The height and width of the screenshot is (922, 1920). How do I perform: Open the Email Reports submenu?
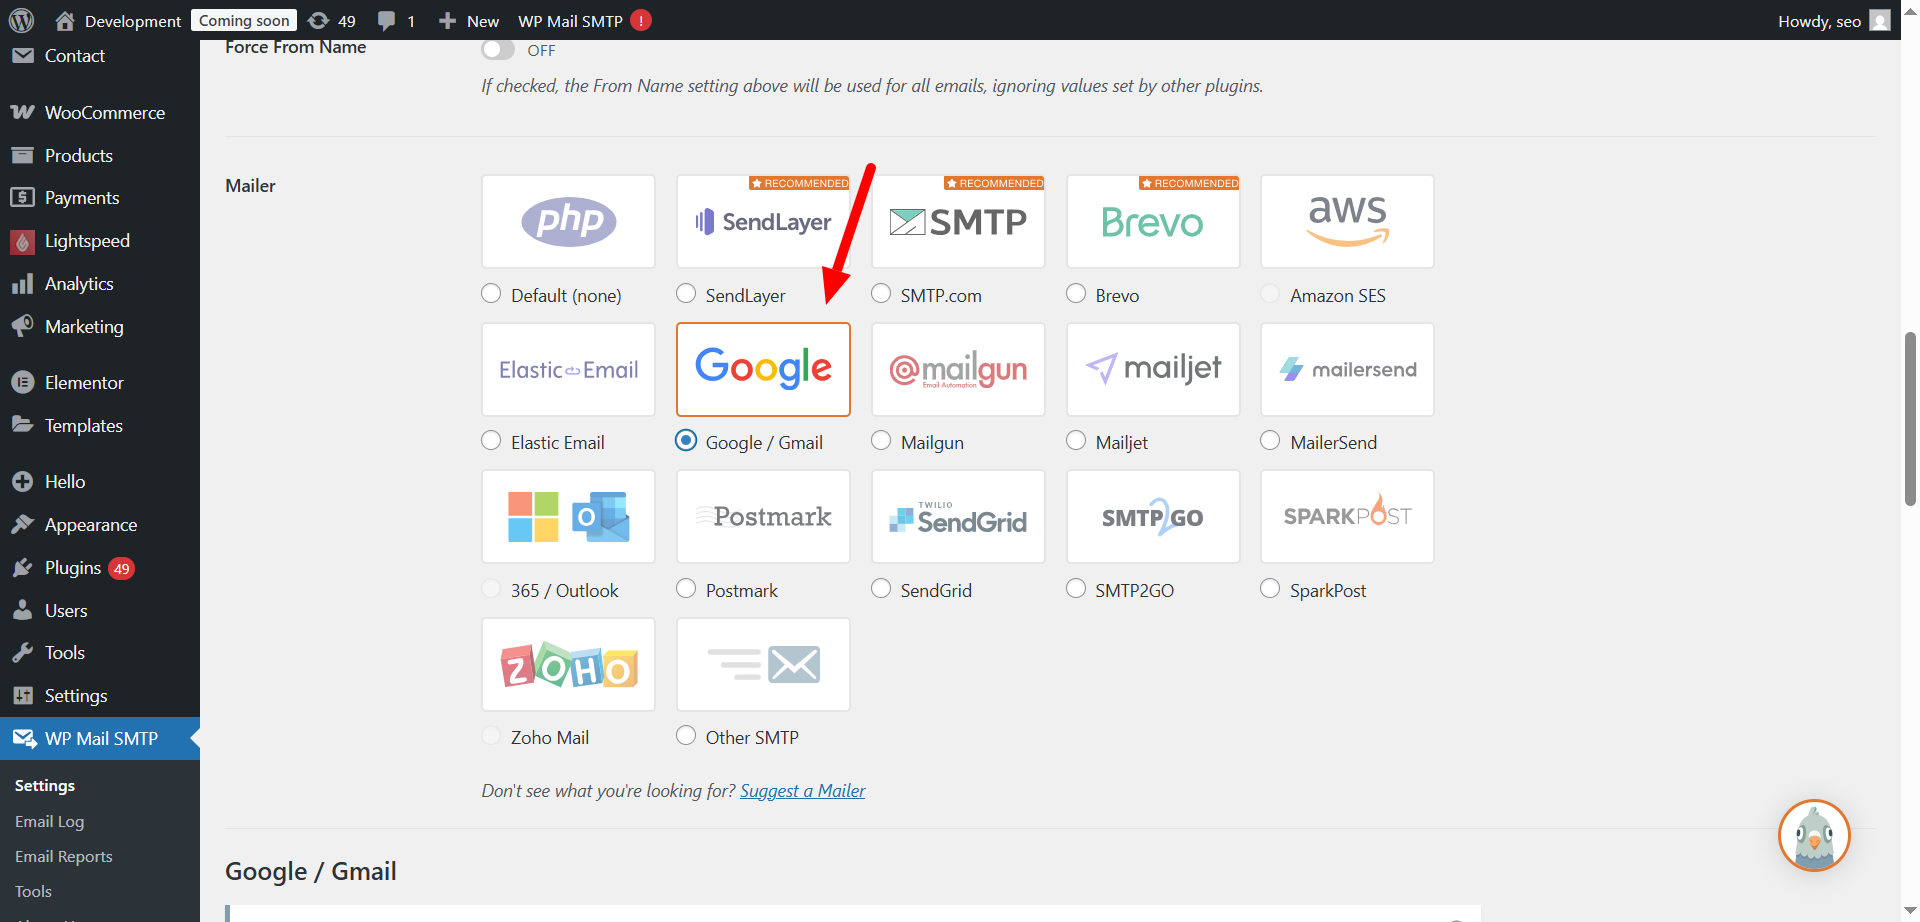tap(64, 857)
